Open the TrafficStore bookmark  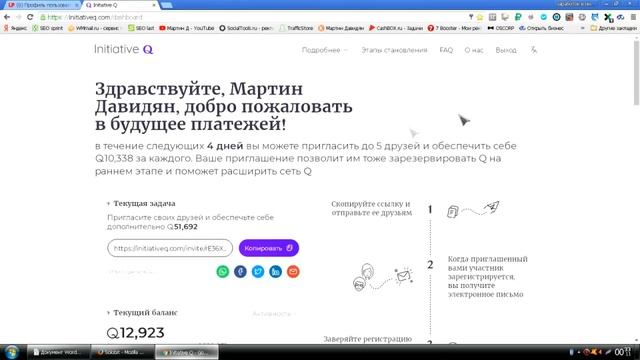click(296, 28)
